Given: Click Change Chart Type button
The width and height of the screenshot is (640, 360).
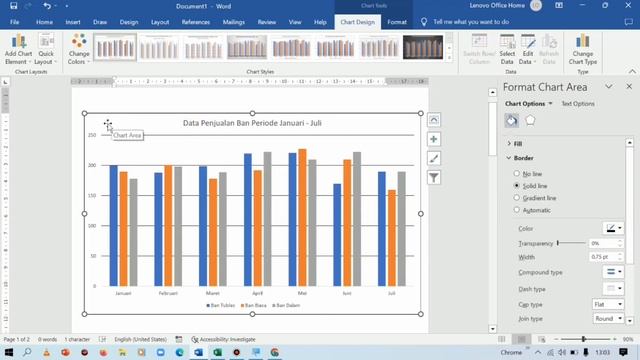Looking at the screenshot, I should tap(582, 49).
